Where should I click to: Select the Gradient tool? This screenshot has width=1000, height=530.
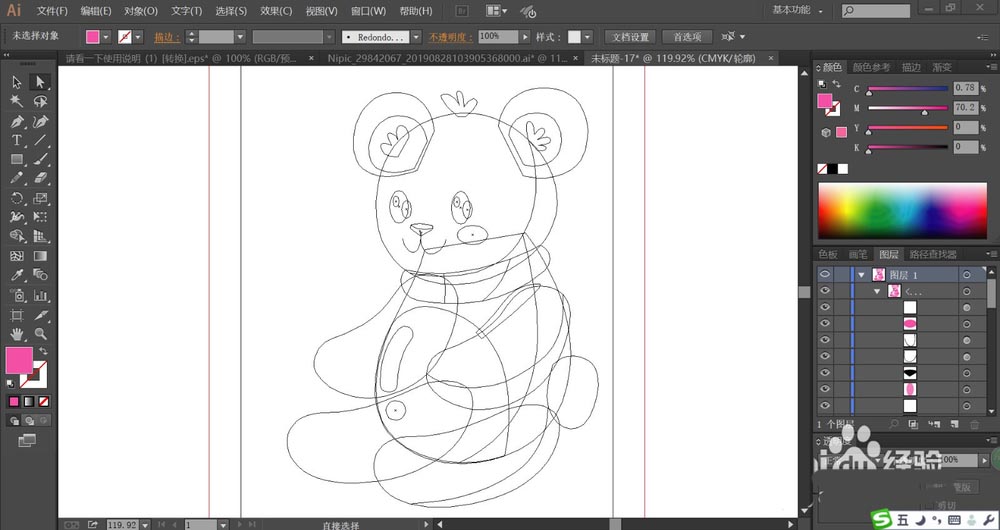(40, 256)
